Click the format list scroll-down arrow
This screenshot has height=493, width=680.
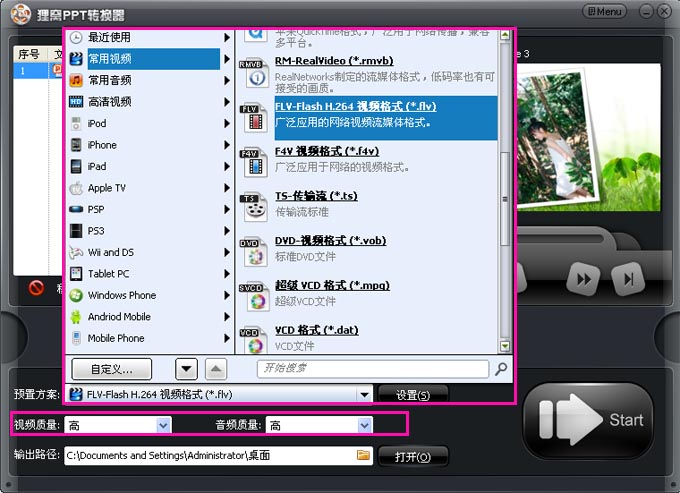click(505, 346)
